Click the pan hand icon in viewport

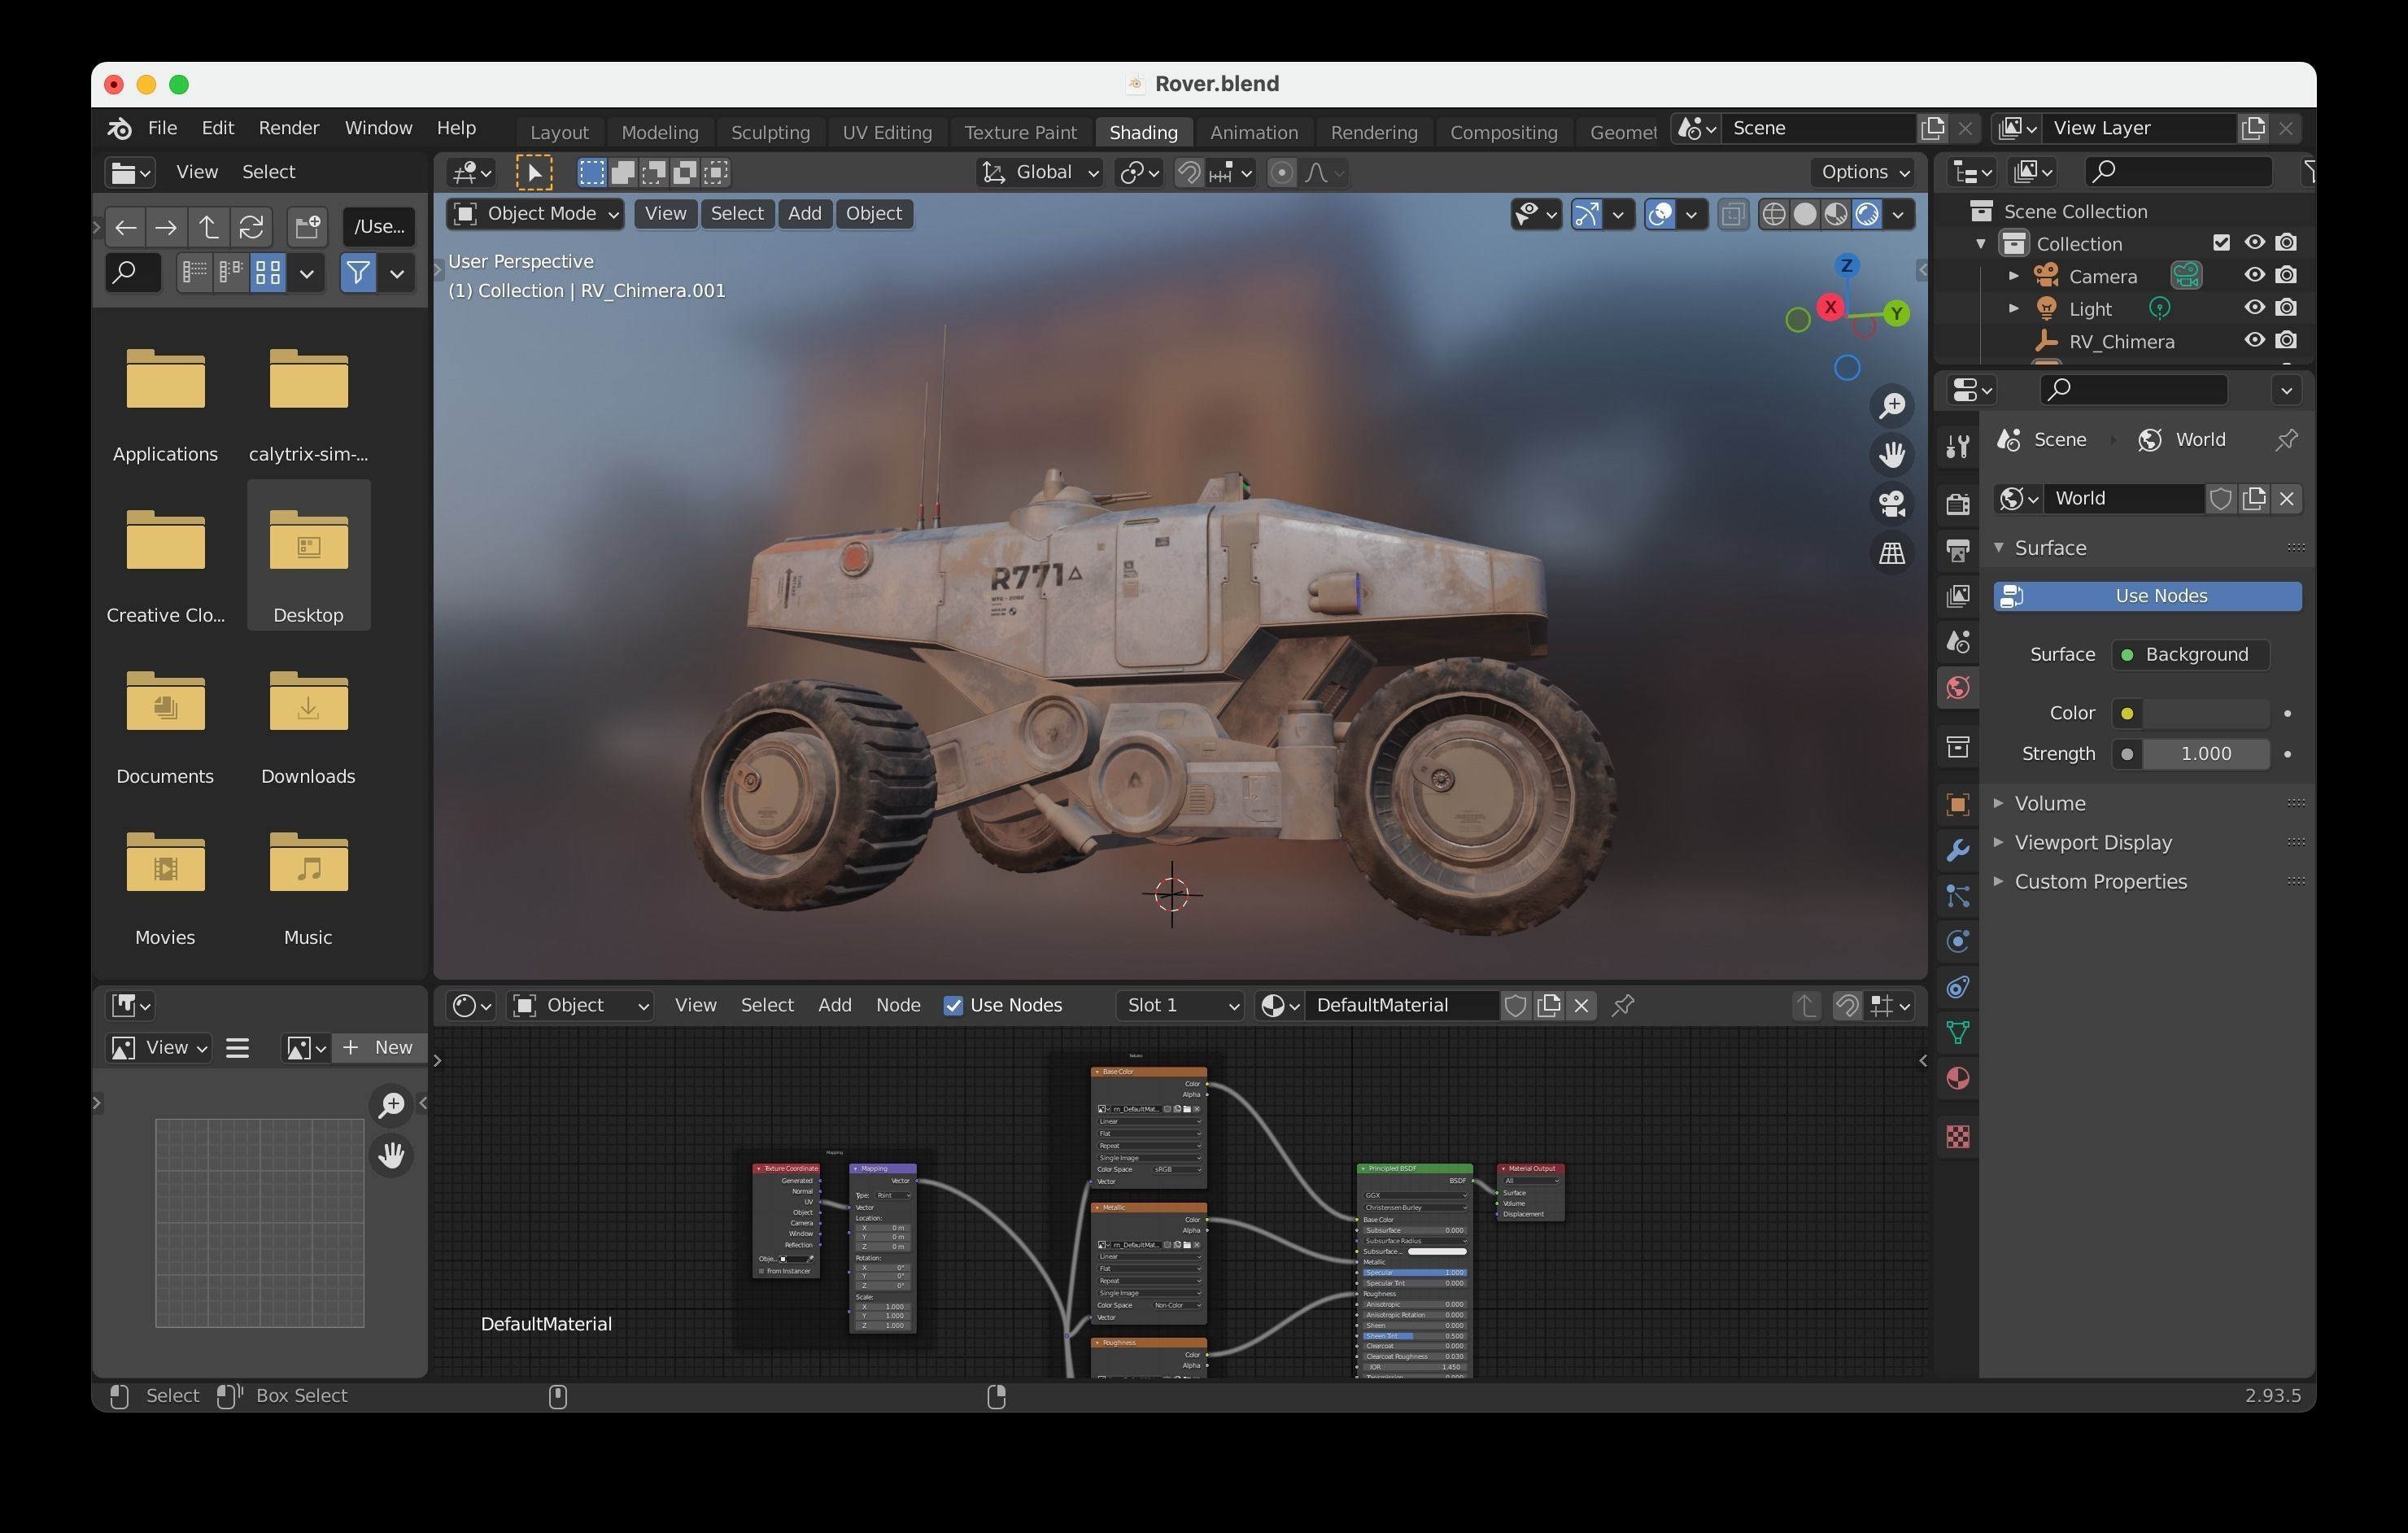pos(1891,455)
